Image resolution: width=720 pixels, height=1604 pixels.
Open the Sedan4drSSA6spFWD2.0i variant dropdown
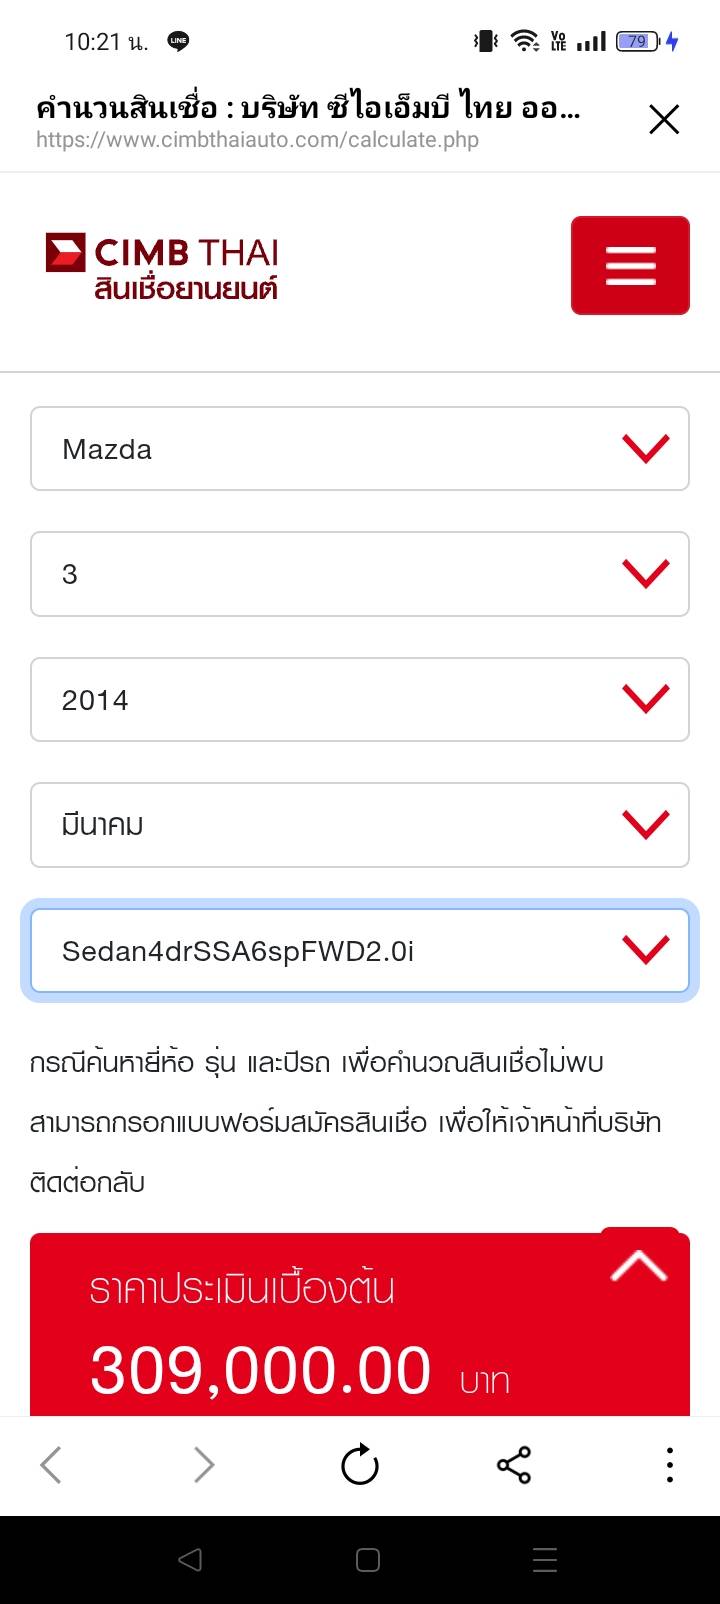[360, 951]
